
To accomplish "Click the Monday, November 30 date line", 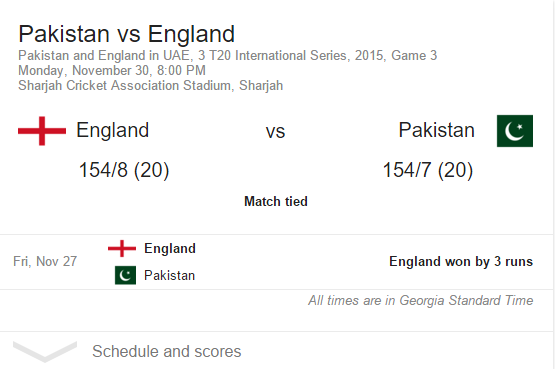I will point(112,70).
